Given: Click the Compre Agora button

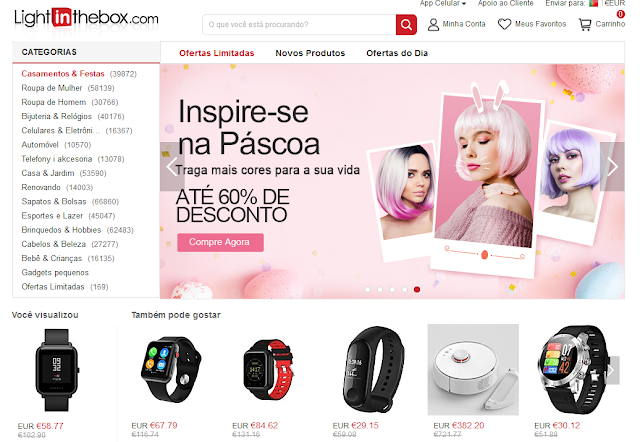Looking at the screenshot, I should tap(220, 242).
